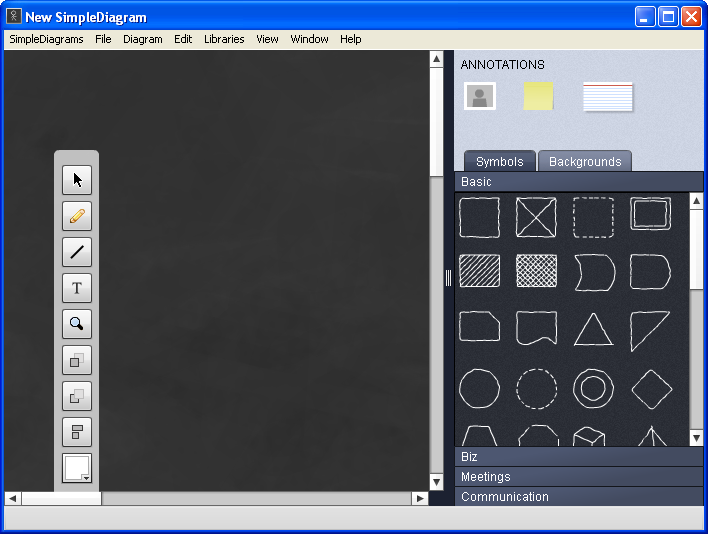Screen dimensions: 708x534
Task: Select the text T tool
Action: tap(77, 288)
